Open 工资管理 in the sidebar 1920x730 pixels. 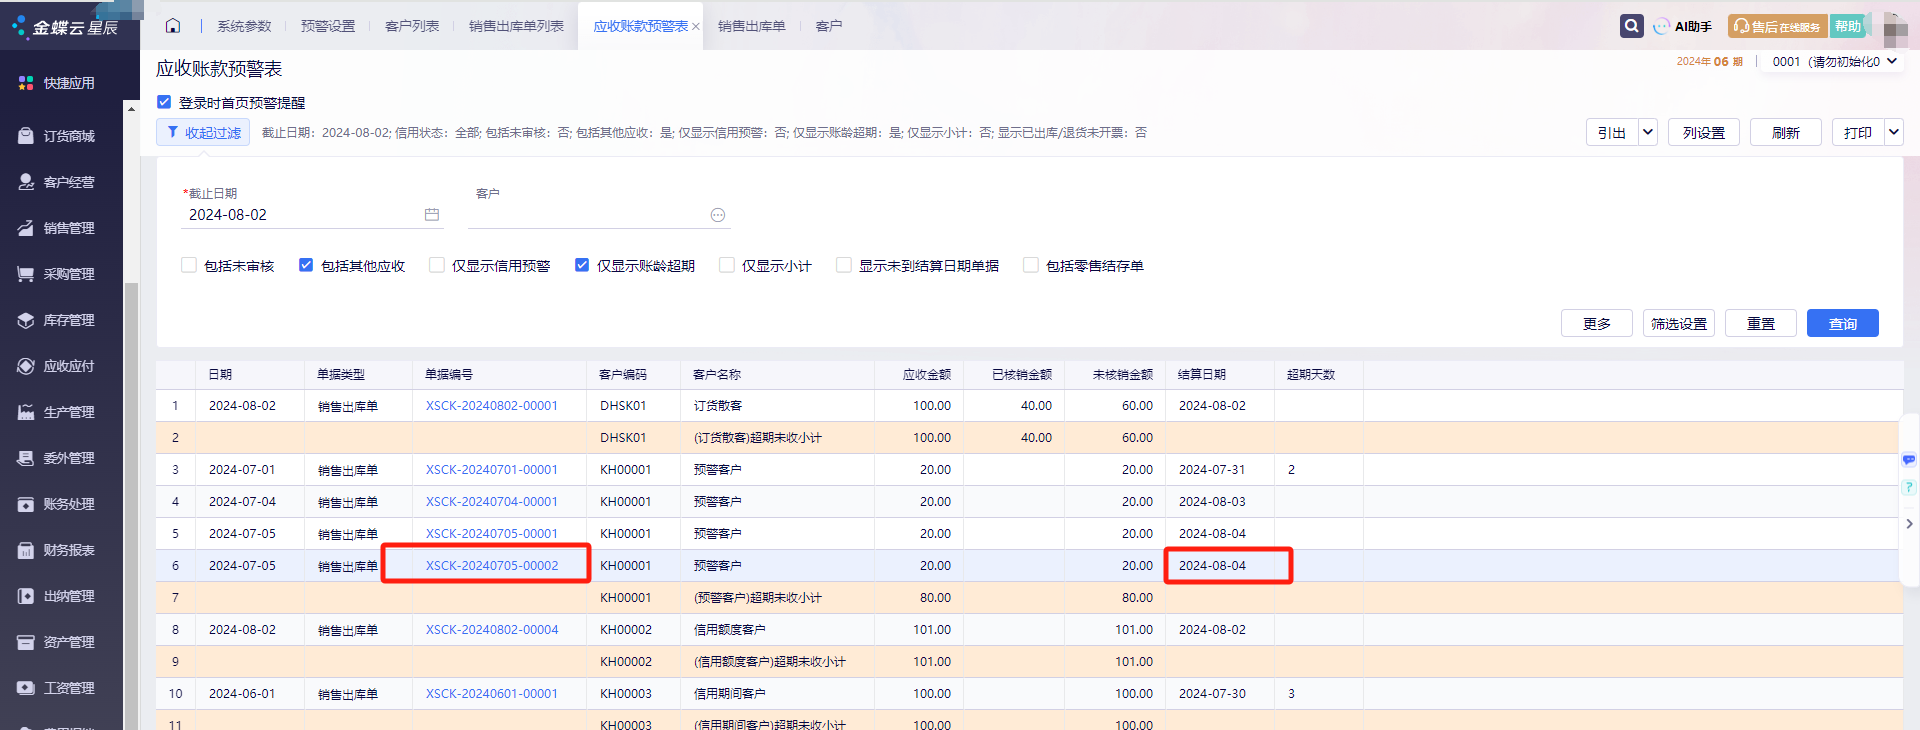57,688
